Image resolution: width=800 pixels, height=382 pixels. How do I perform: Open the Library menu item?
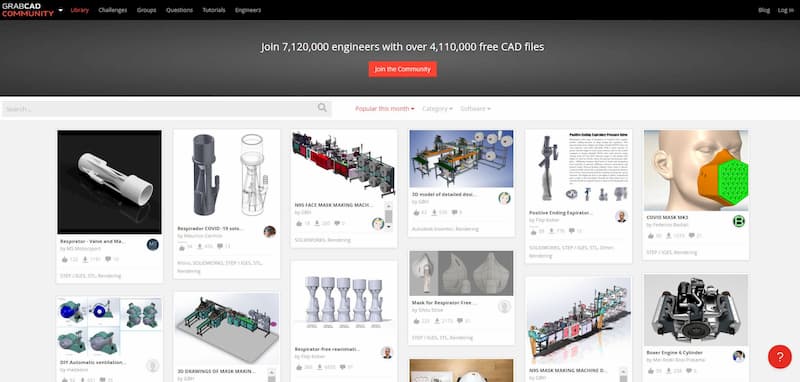80,10
